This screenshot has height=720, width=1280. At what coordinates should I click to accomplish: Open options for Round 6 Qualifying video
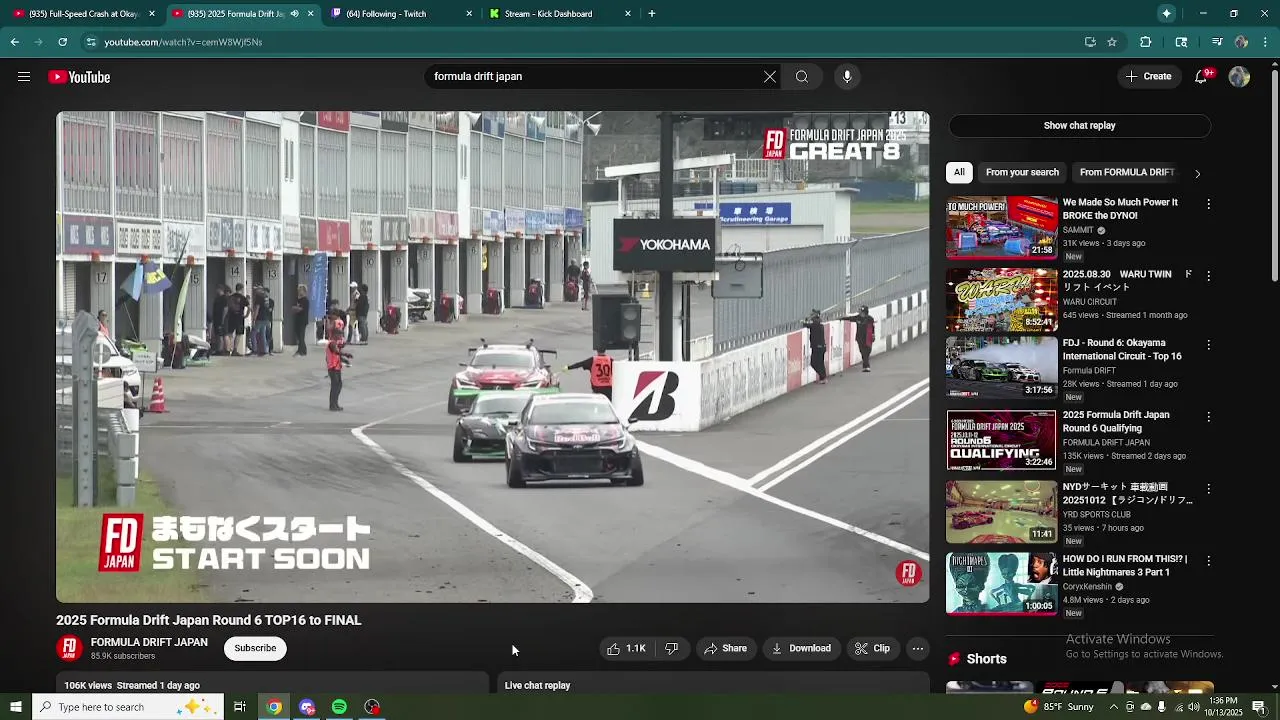pyautogui.click(x=1208, y=417)
